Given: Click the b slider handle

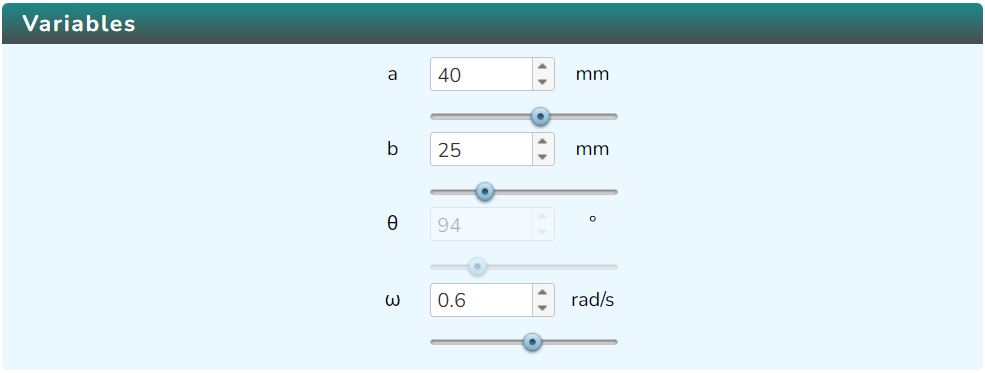Looking at the screenshot, I should [484, 192].
